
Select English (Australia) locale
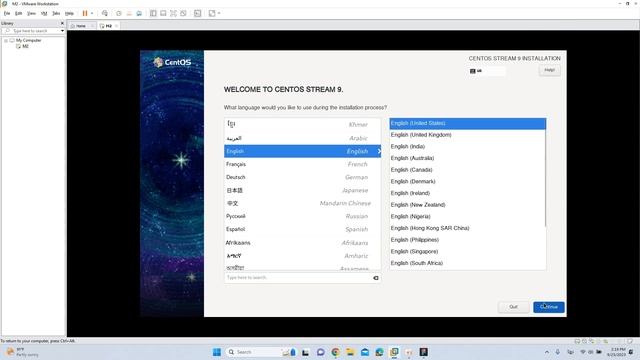[x=467, y=158]
